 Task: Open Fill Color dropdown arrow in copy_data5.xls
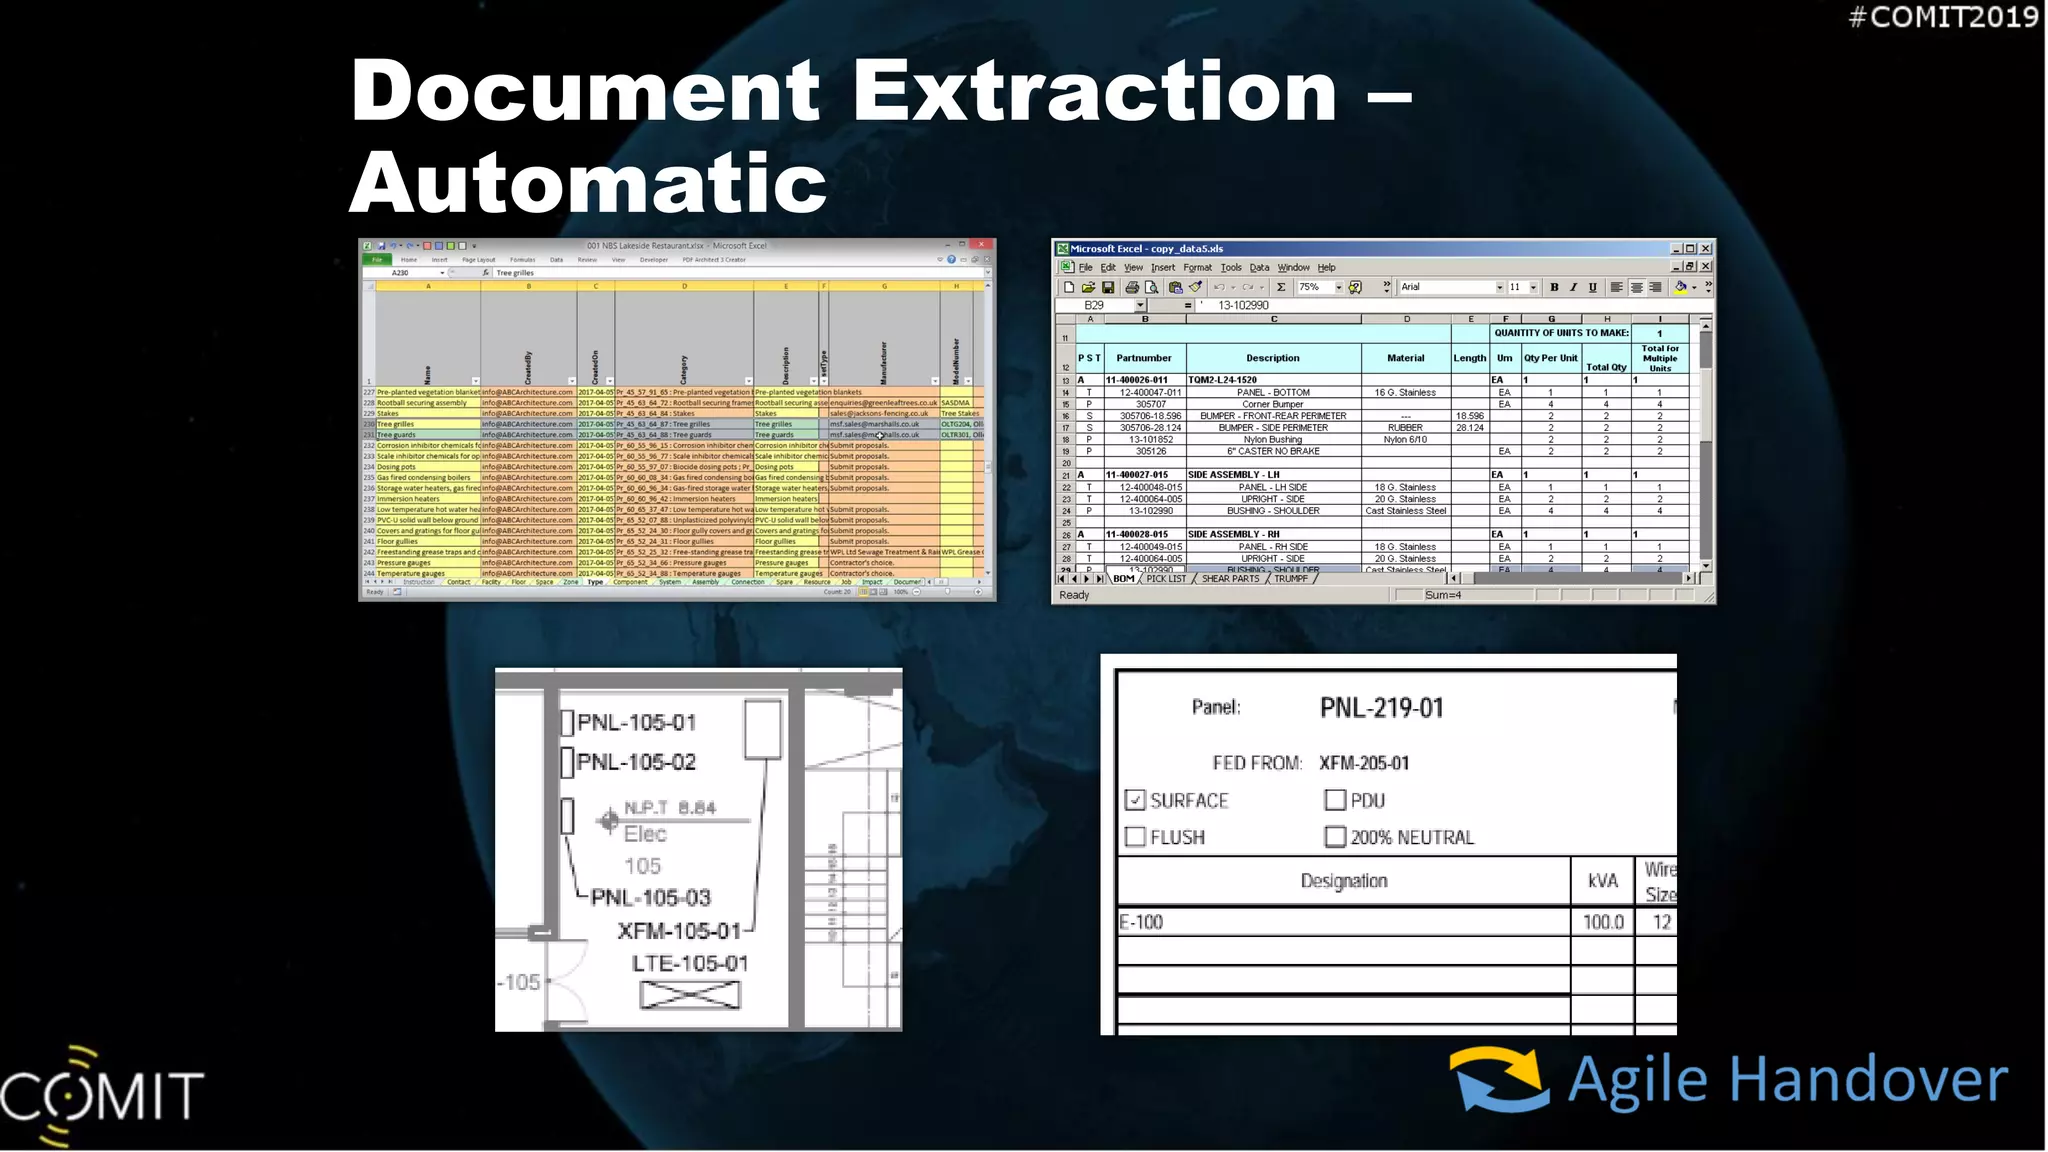[x=1694, y=287]
